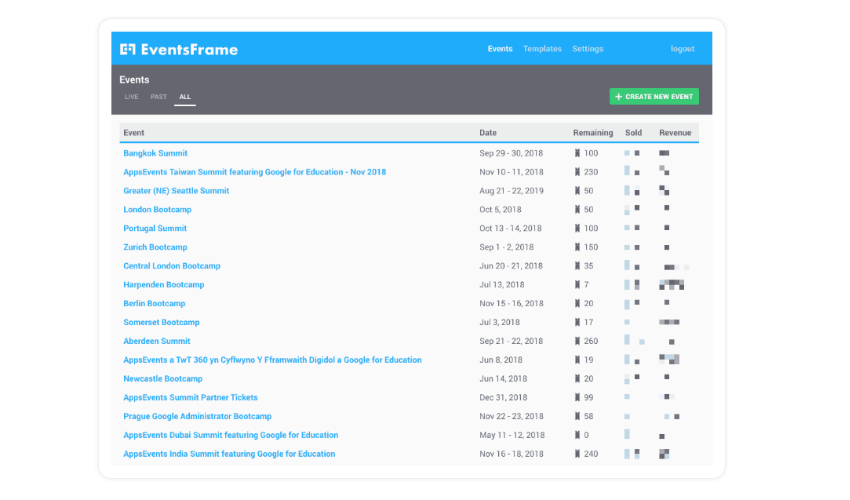The image size is (850, 500).
Task: Click the EventsFrame logo icon
Action: 127,49
